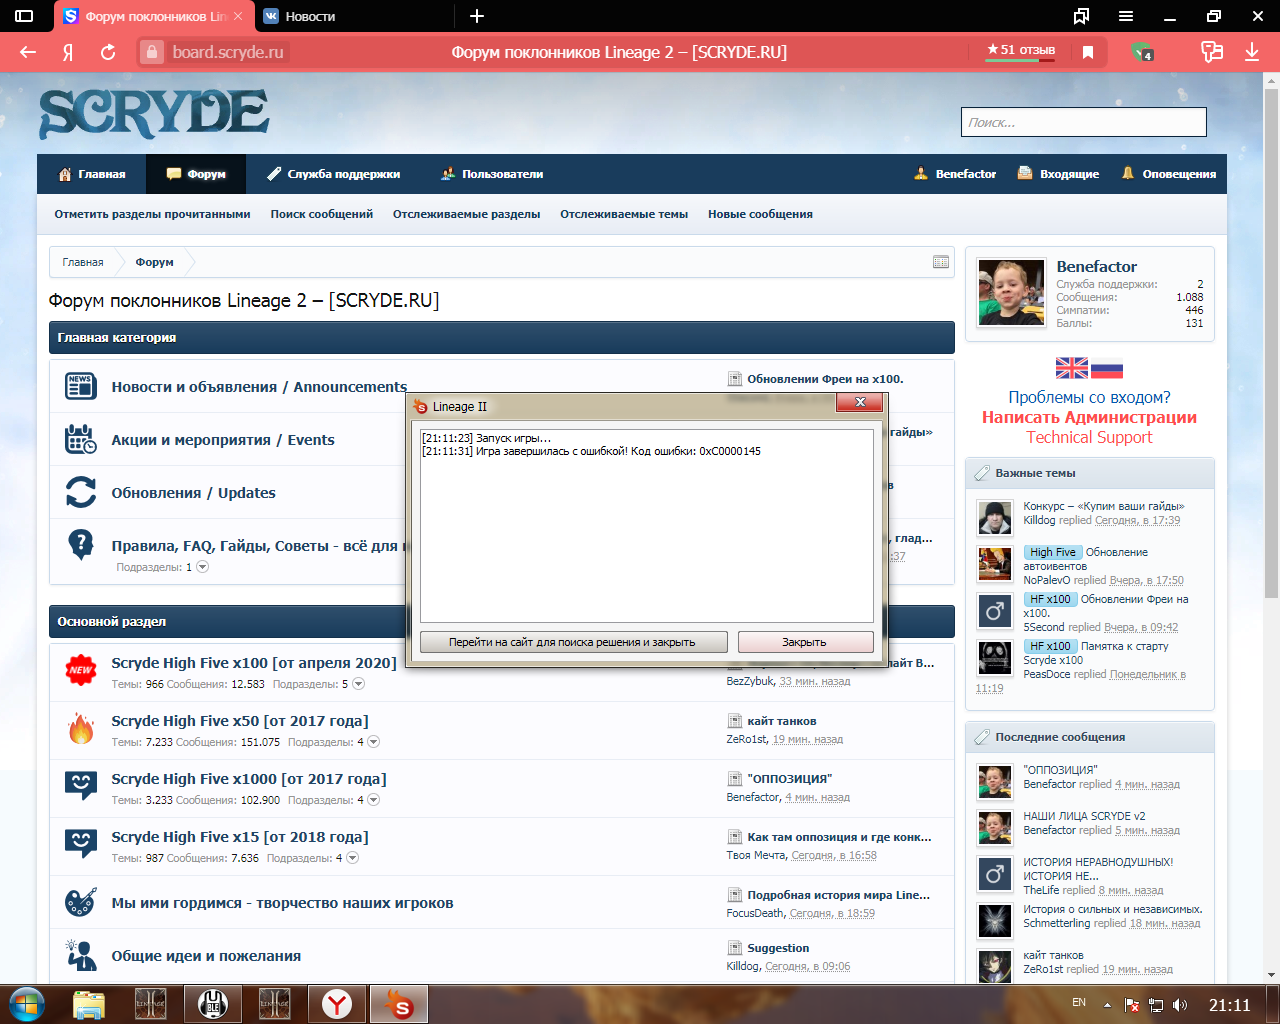Click the forum search input field
The image size is (1280, 1024).
(1083, 122)
